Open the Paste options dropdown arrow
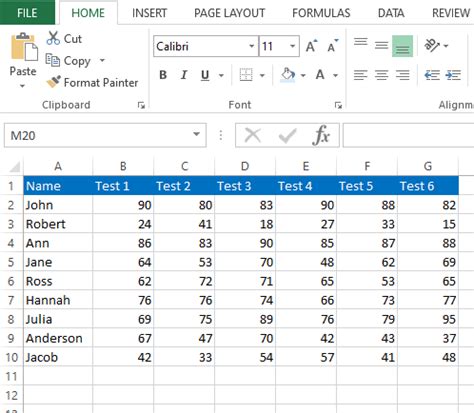474x413 pixels. (x=22, y=86)
